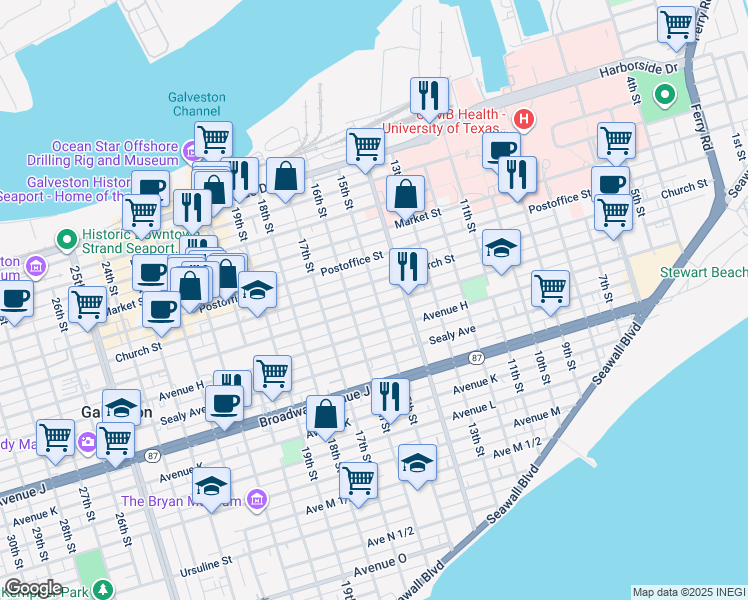Click the shopping cart marker beside Ferry Rd
This screenshot has width=748, height=600.
[677, 22]
